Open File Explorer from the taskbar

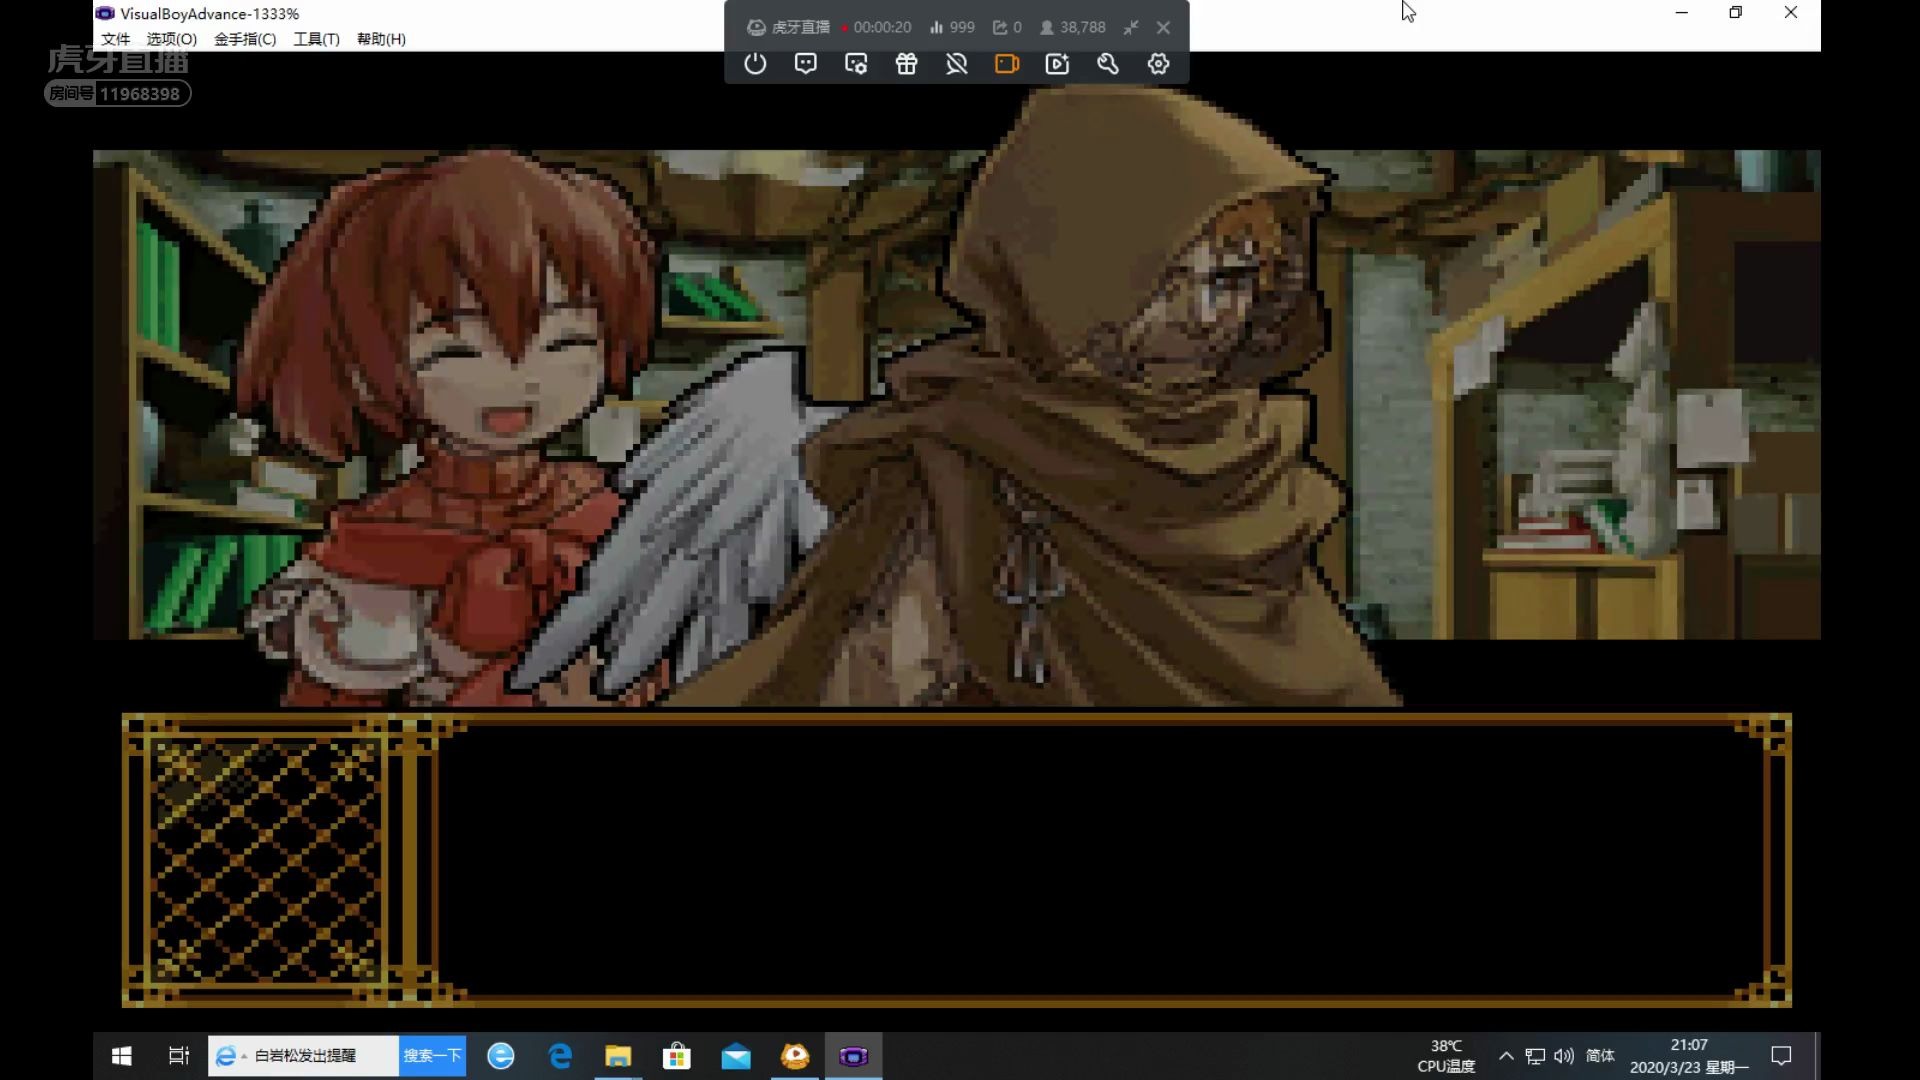(618, 1056)
